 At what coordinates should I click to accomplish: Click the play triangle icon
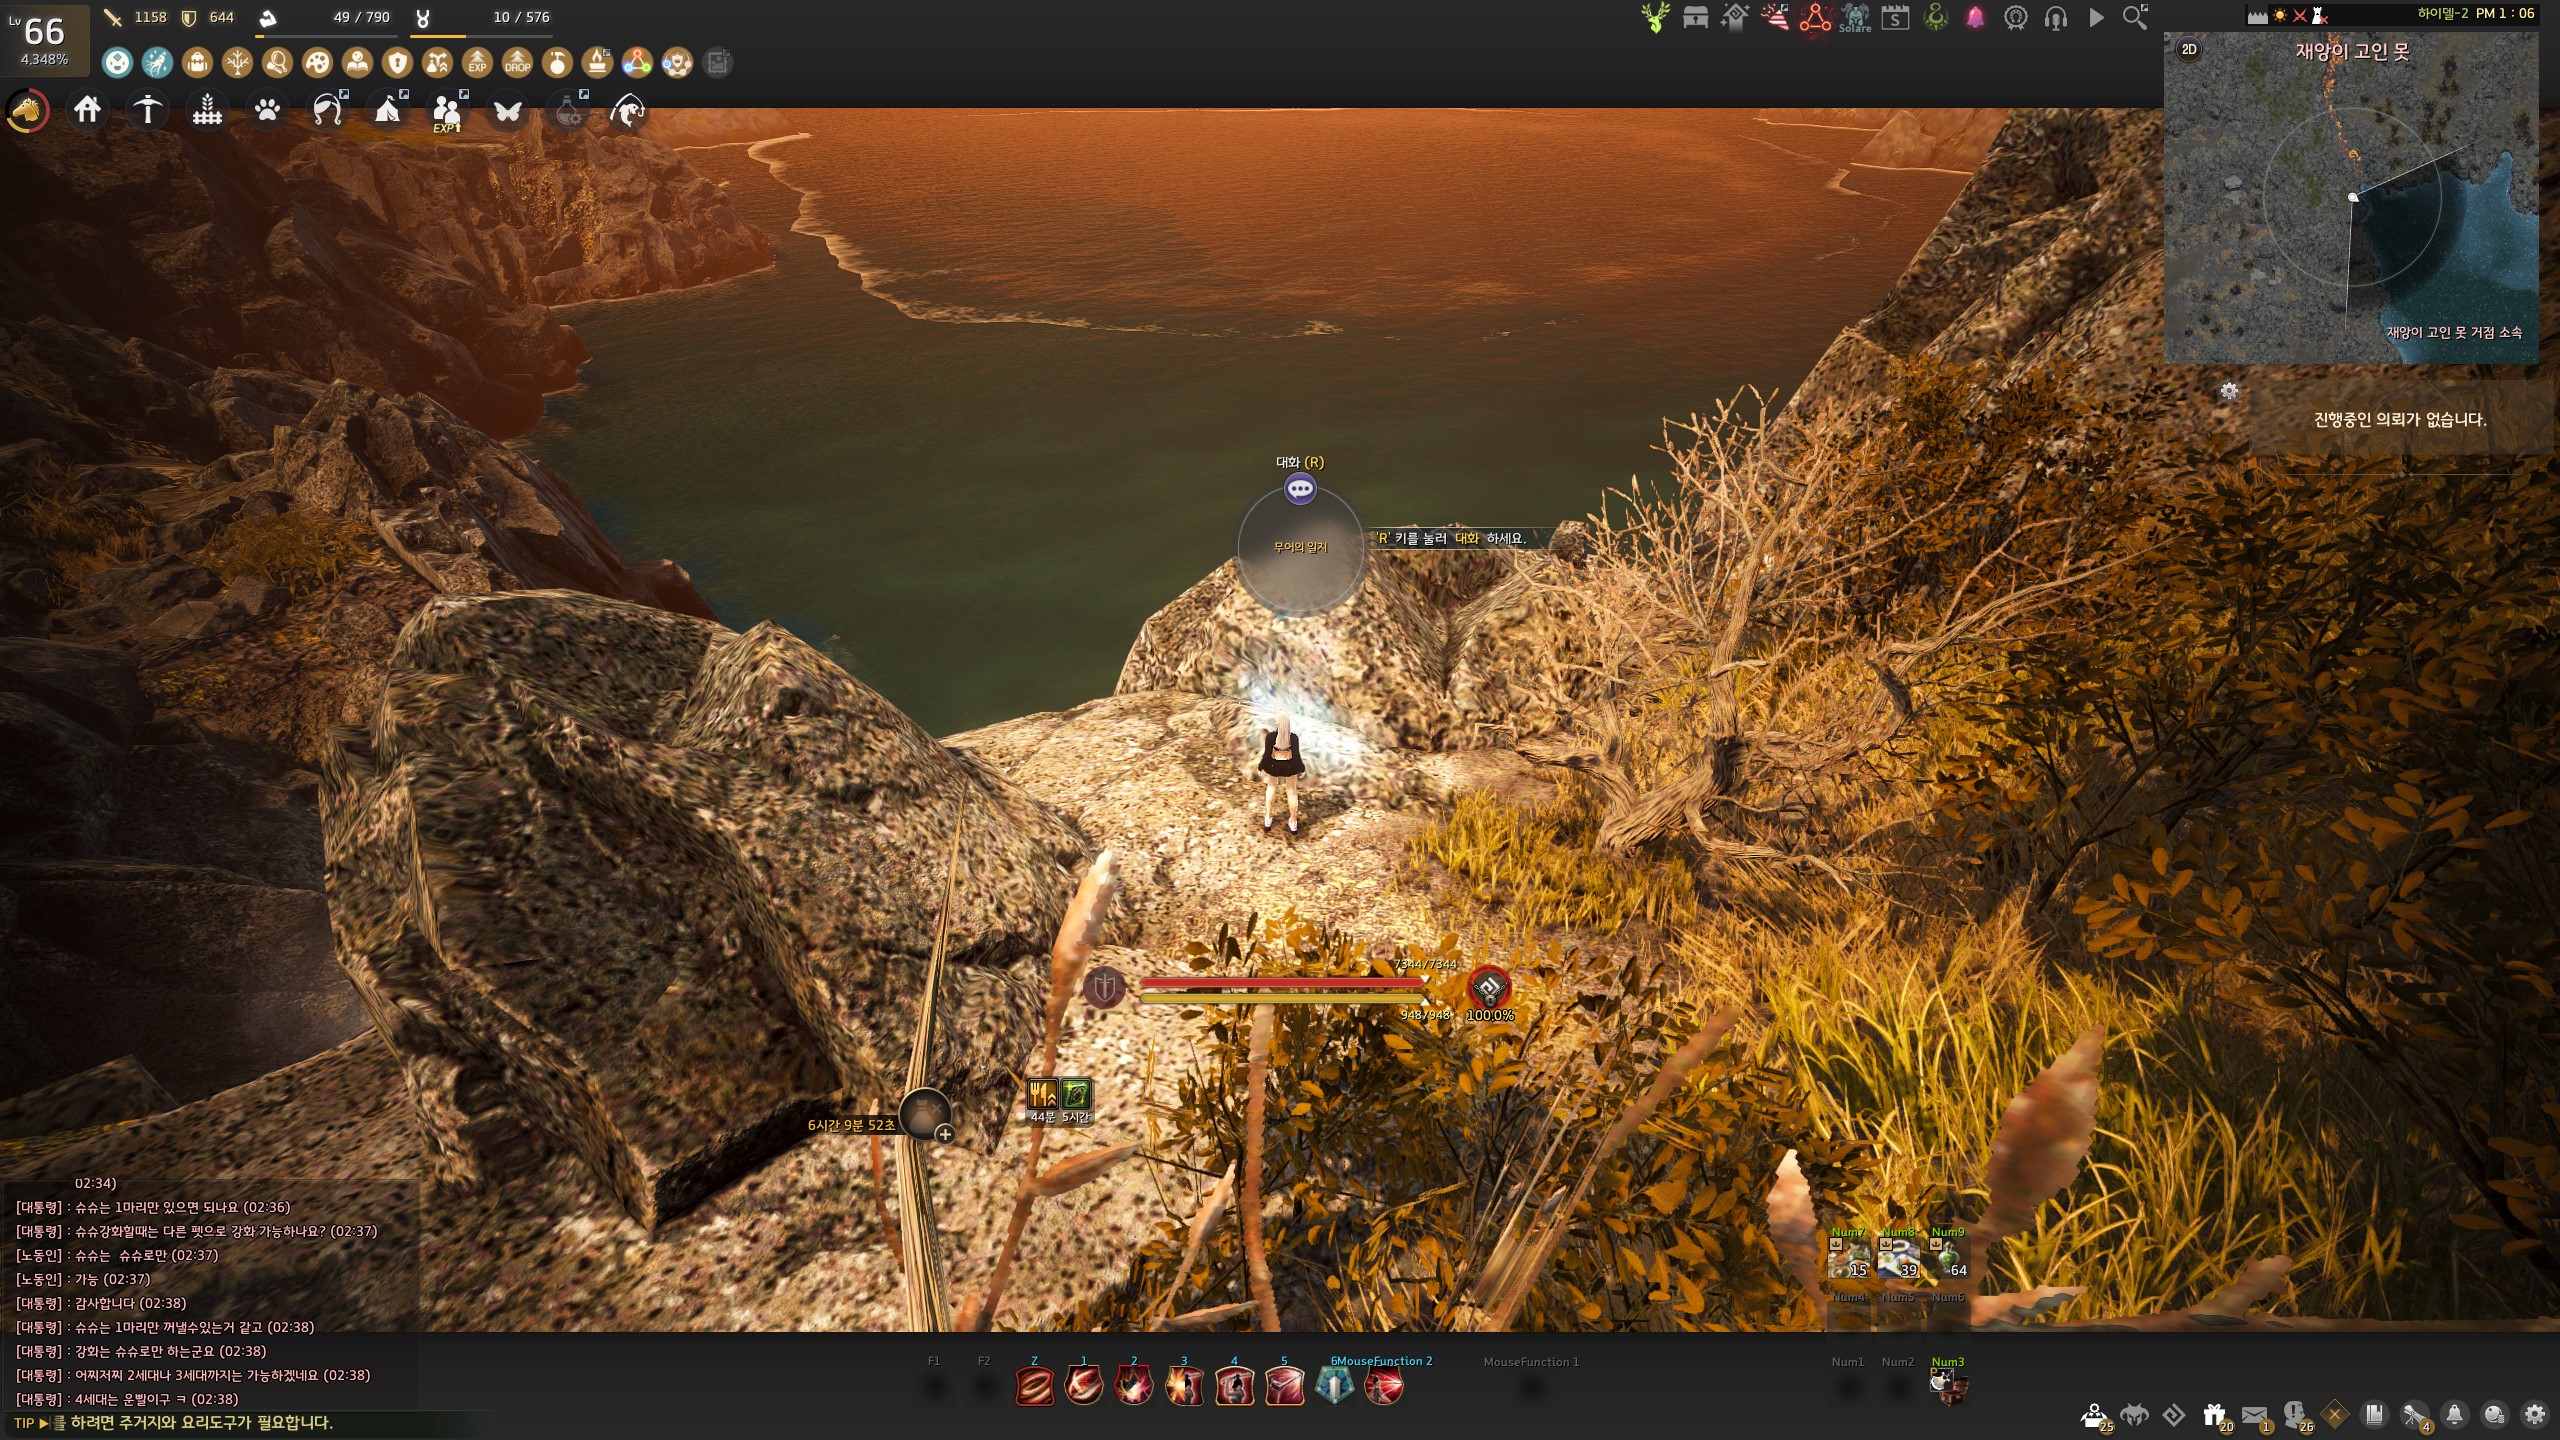2096,18
